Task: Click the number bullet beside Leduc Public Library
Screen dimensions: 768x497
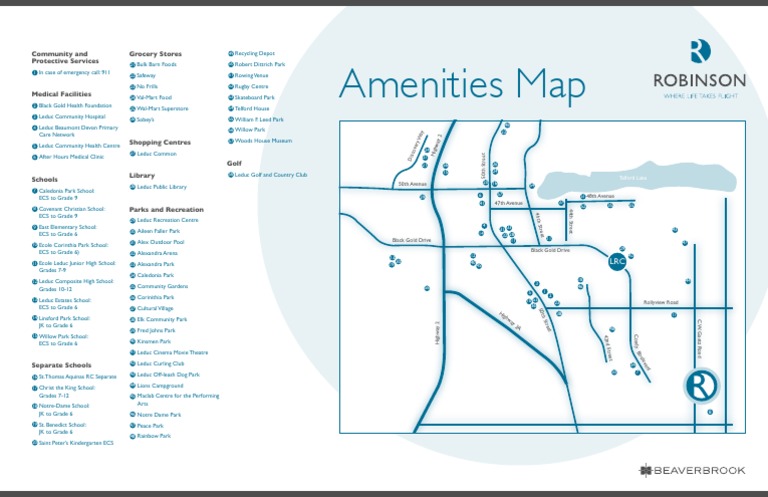Action: click(132, 187)
